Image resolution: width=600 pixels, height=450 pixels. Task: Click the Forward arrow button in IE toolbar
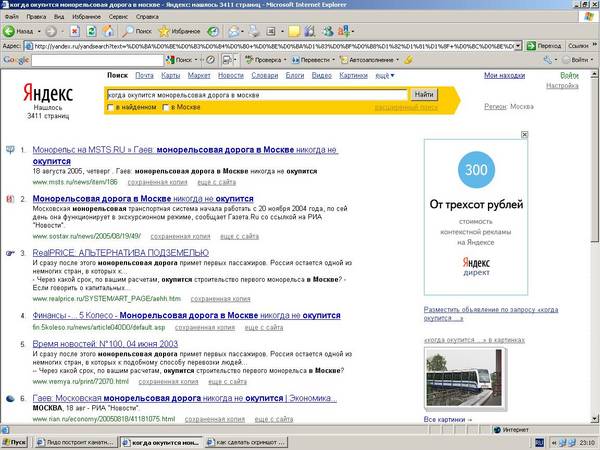tap(51, 31)
